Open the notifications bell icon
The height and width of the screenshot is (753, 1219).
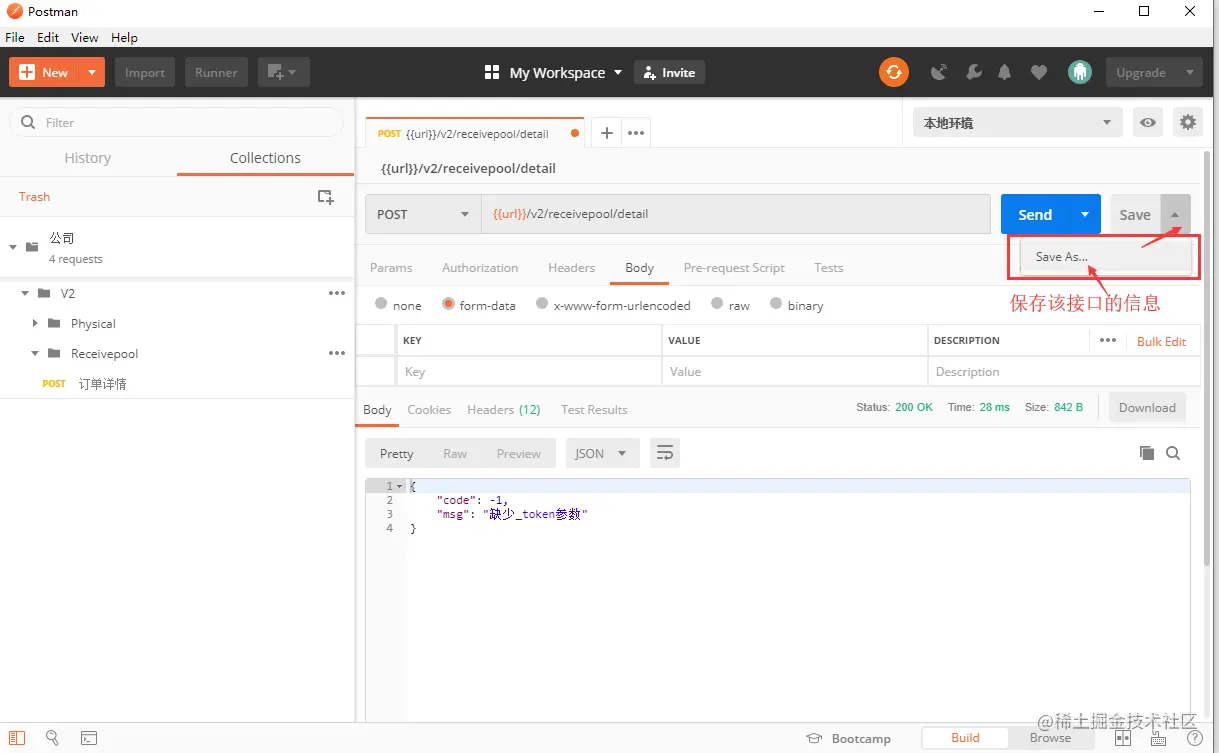click(x=1005, y=72)
